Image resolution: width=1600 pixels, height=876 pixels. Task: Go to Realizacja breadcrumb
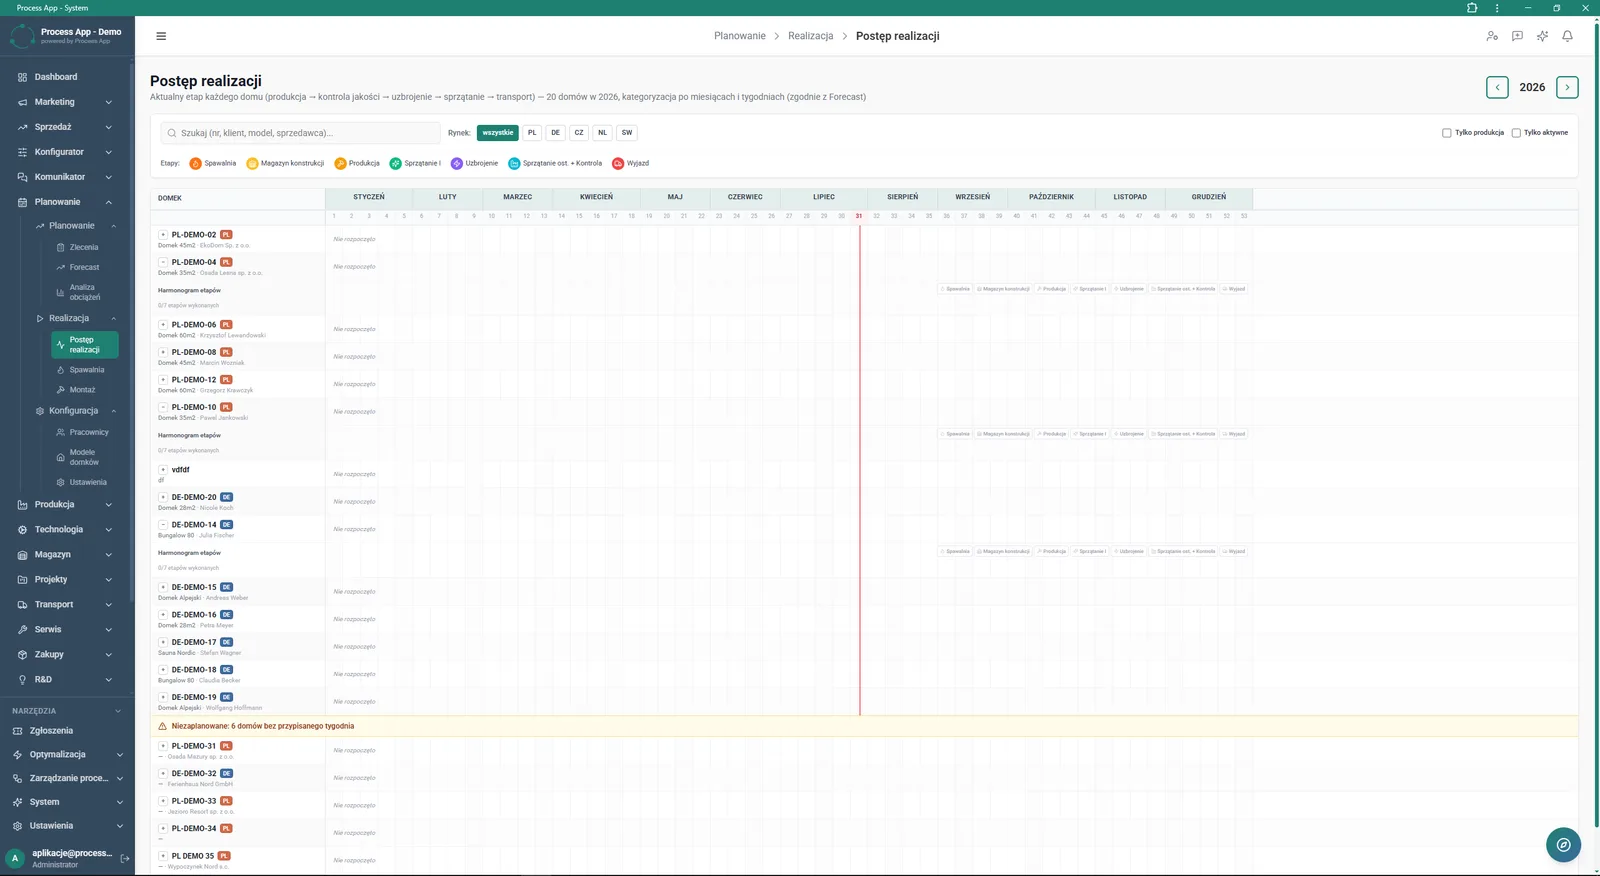point(810,36)
